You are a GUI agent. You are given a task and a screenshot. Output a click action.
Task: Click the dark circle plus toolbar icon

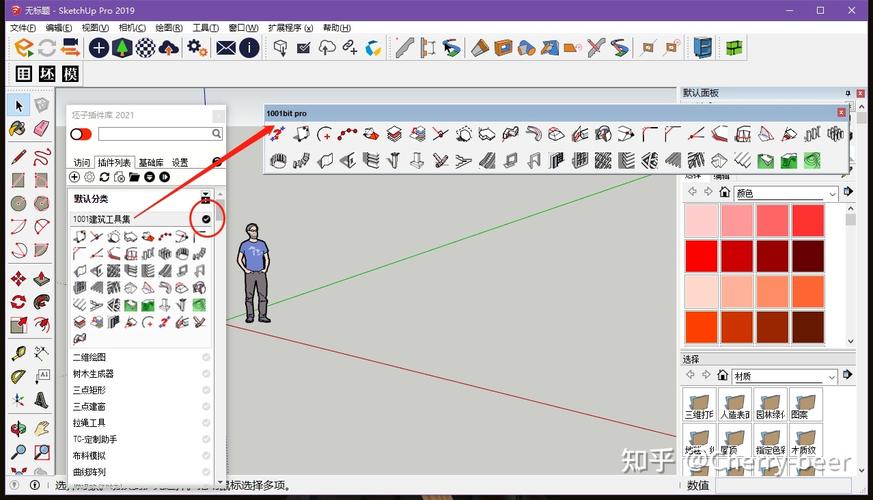(x=99, y=48)
